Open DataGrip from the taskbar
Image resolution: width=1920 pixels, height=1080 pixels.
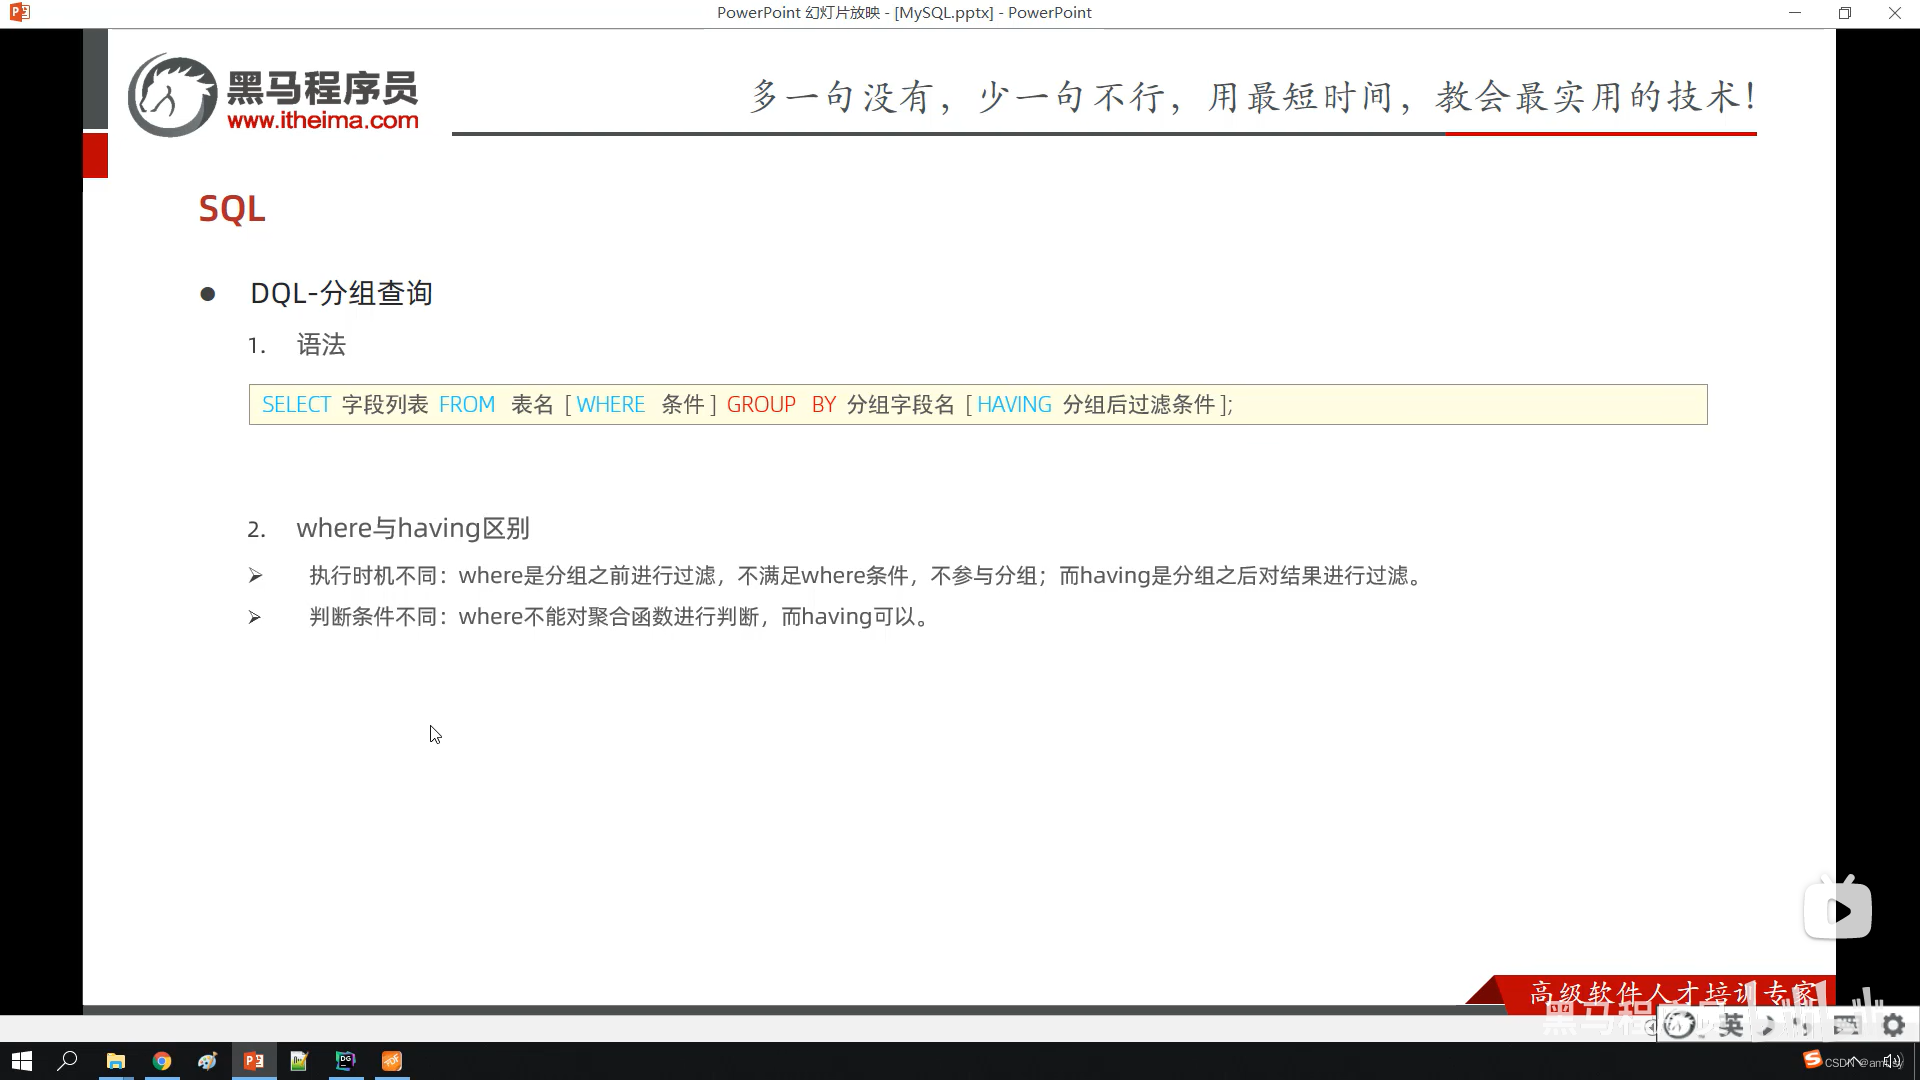click(345, 1060)
